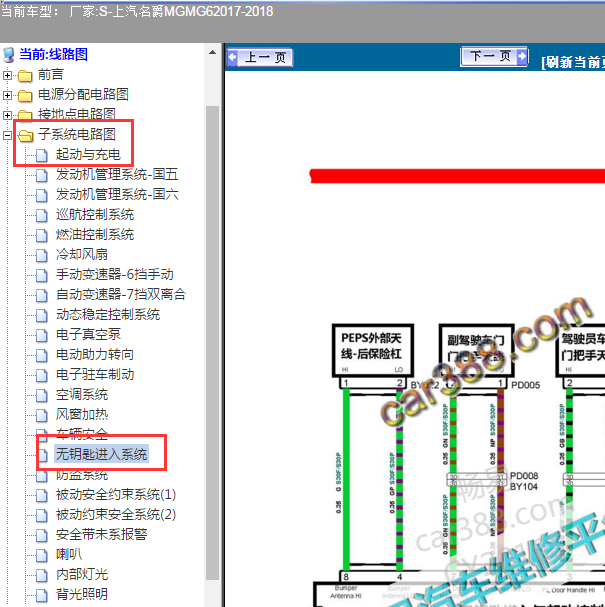Open the 冷却风扇 page icon
This screenshot has width=605, height=607.
41,255
